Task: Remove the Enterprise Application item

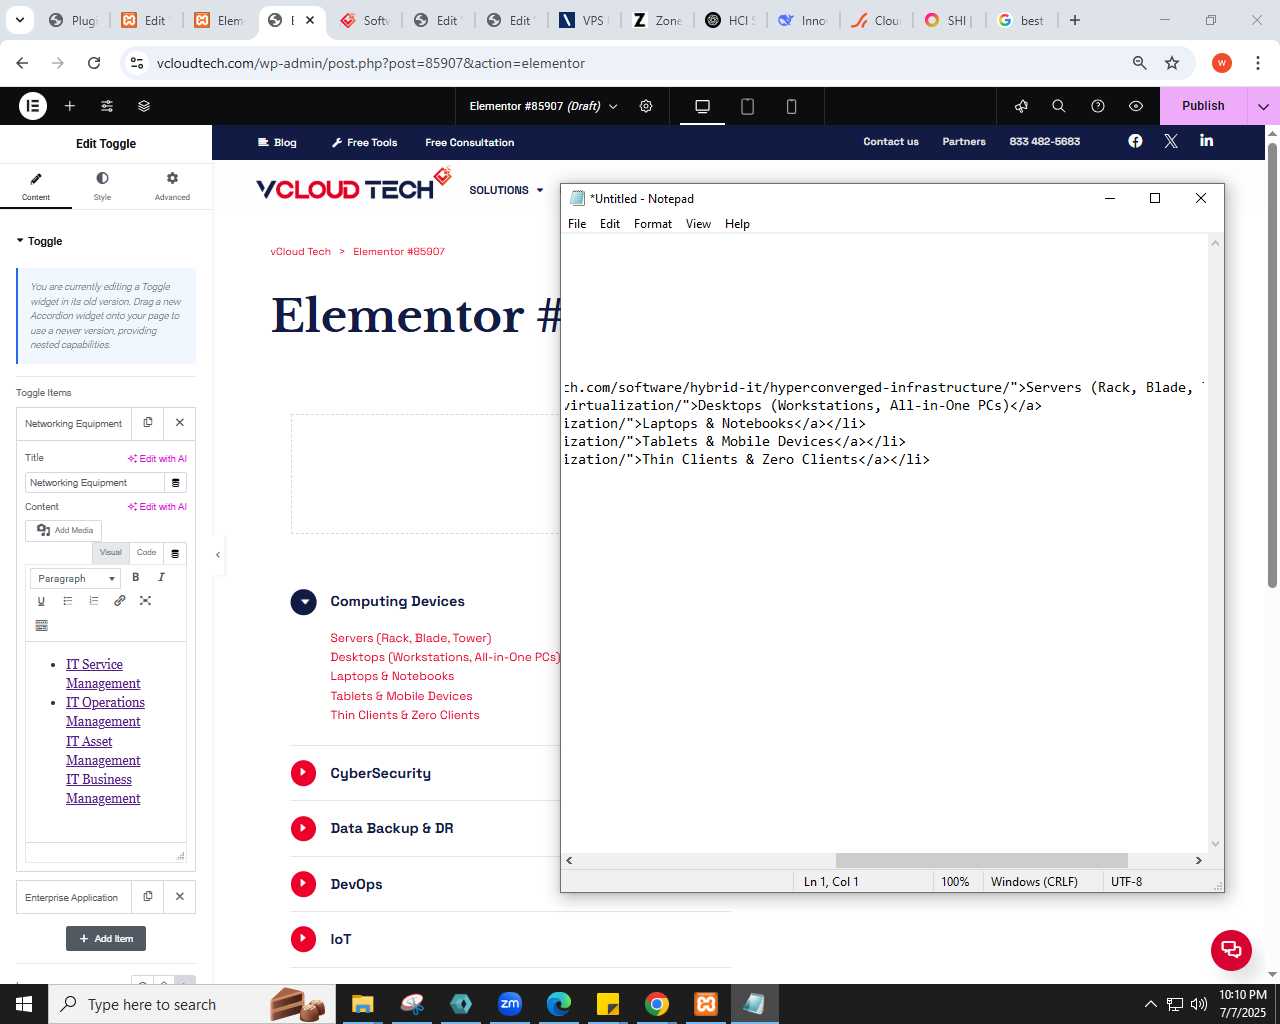Action: point(180,897)
